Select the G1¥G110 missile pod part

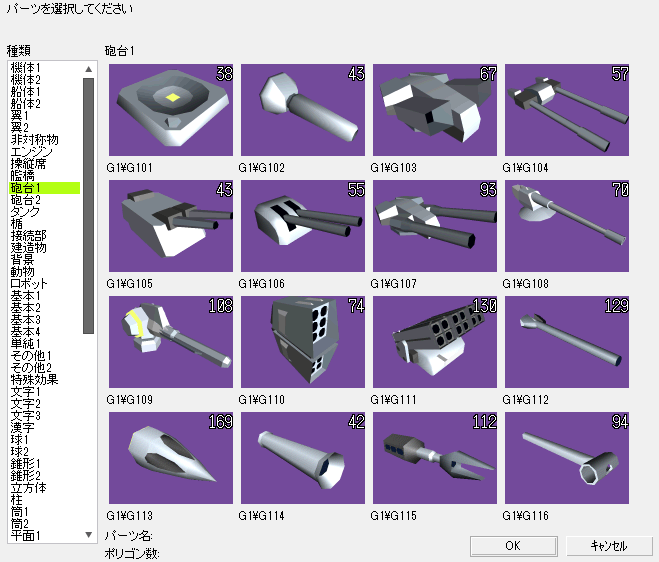click(x=303, y=342)
